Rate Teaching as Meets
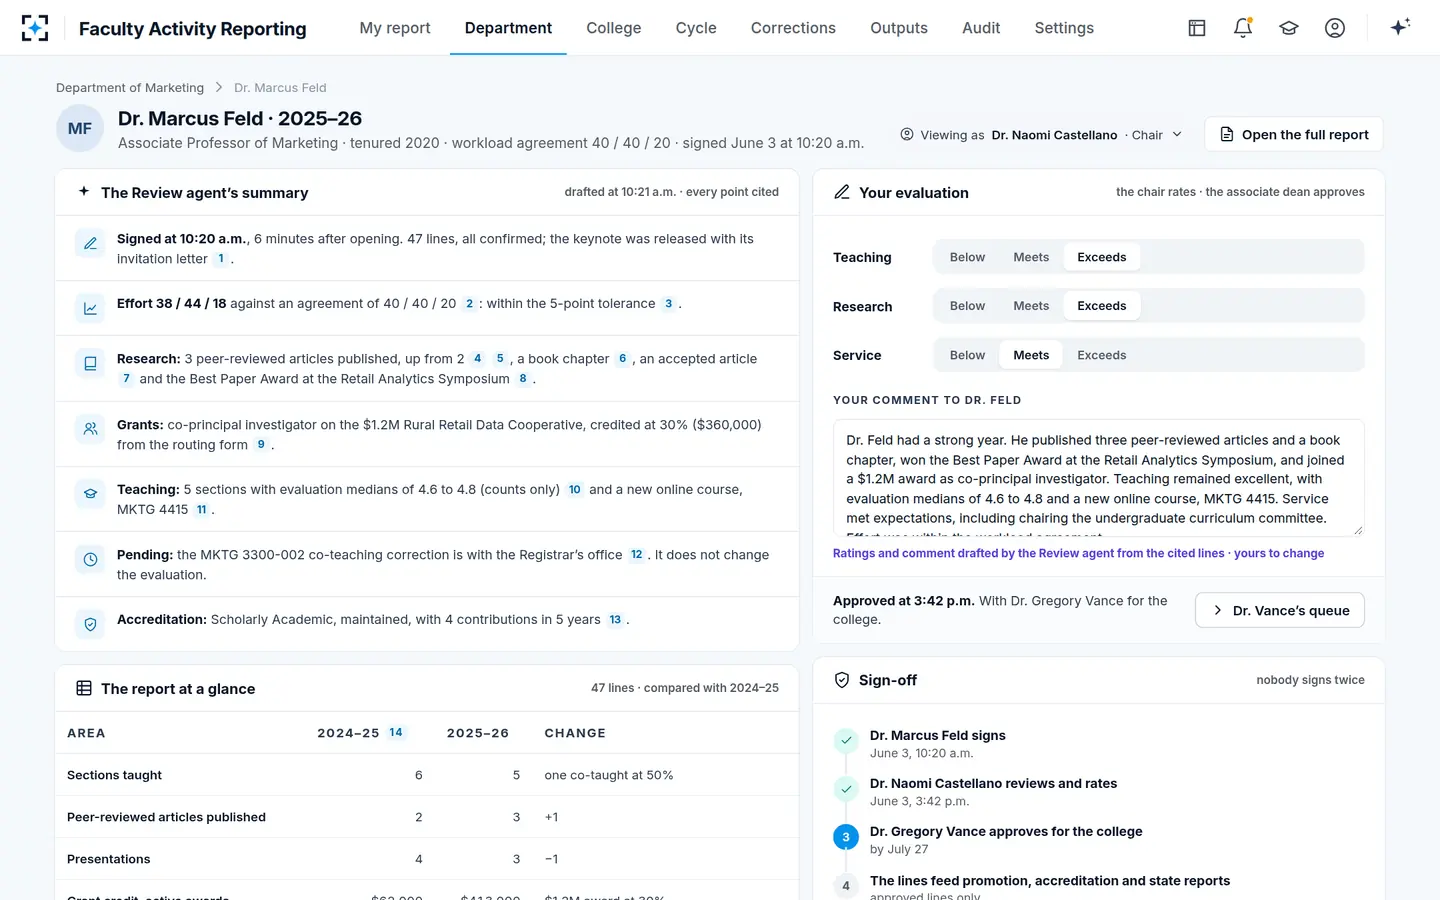Viewport: 1440px width, 900px height. pos(1031,257)
